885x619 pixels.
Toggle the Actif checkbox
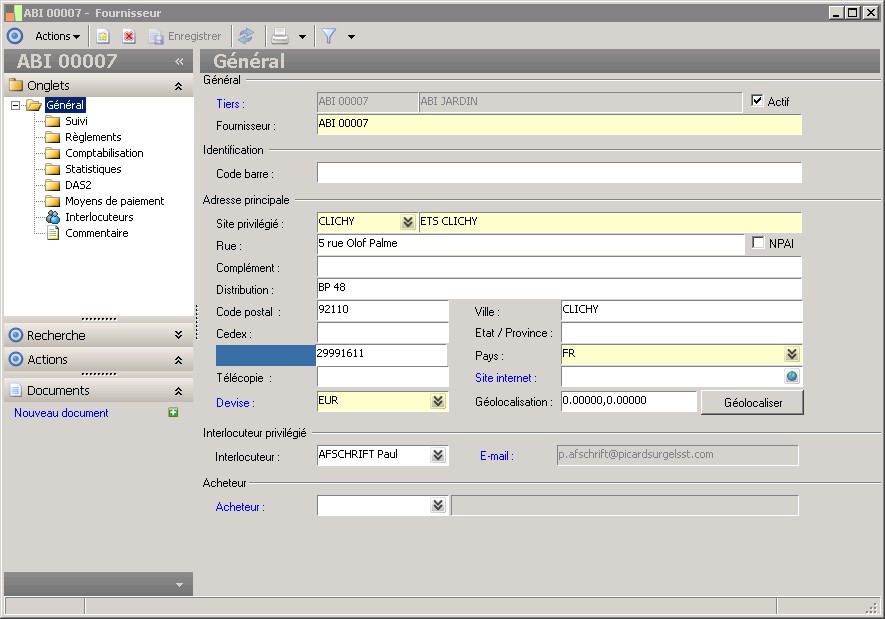click(x=757, y=101)
